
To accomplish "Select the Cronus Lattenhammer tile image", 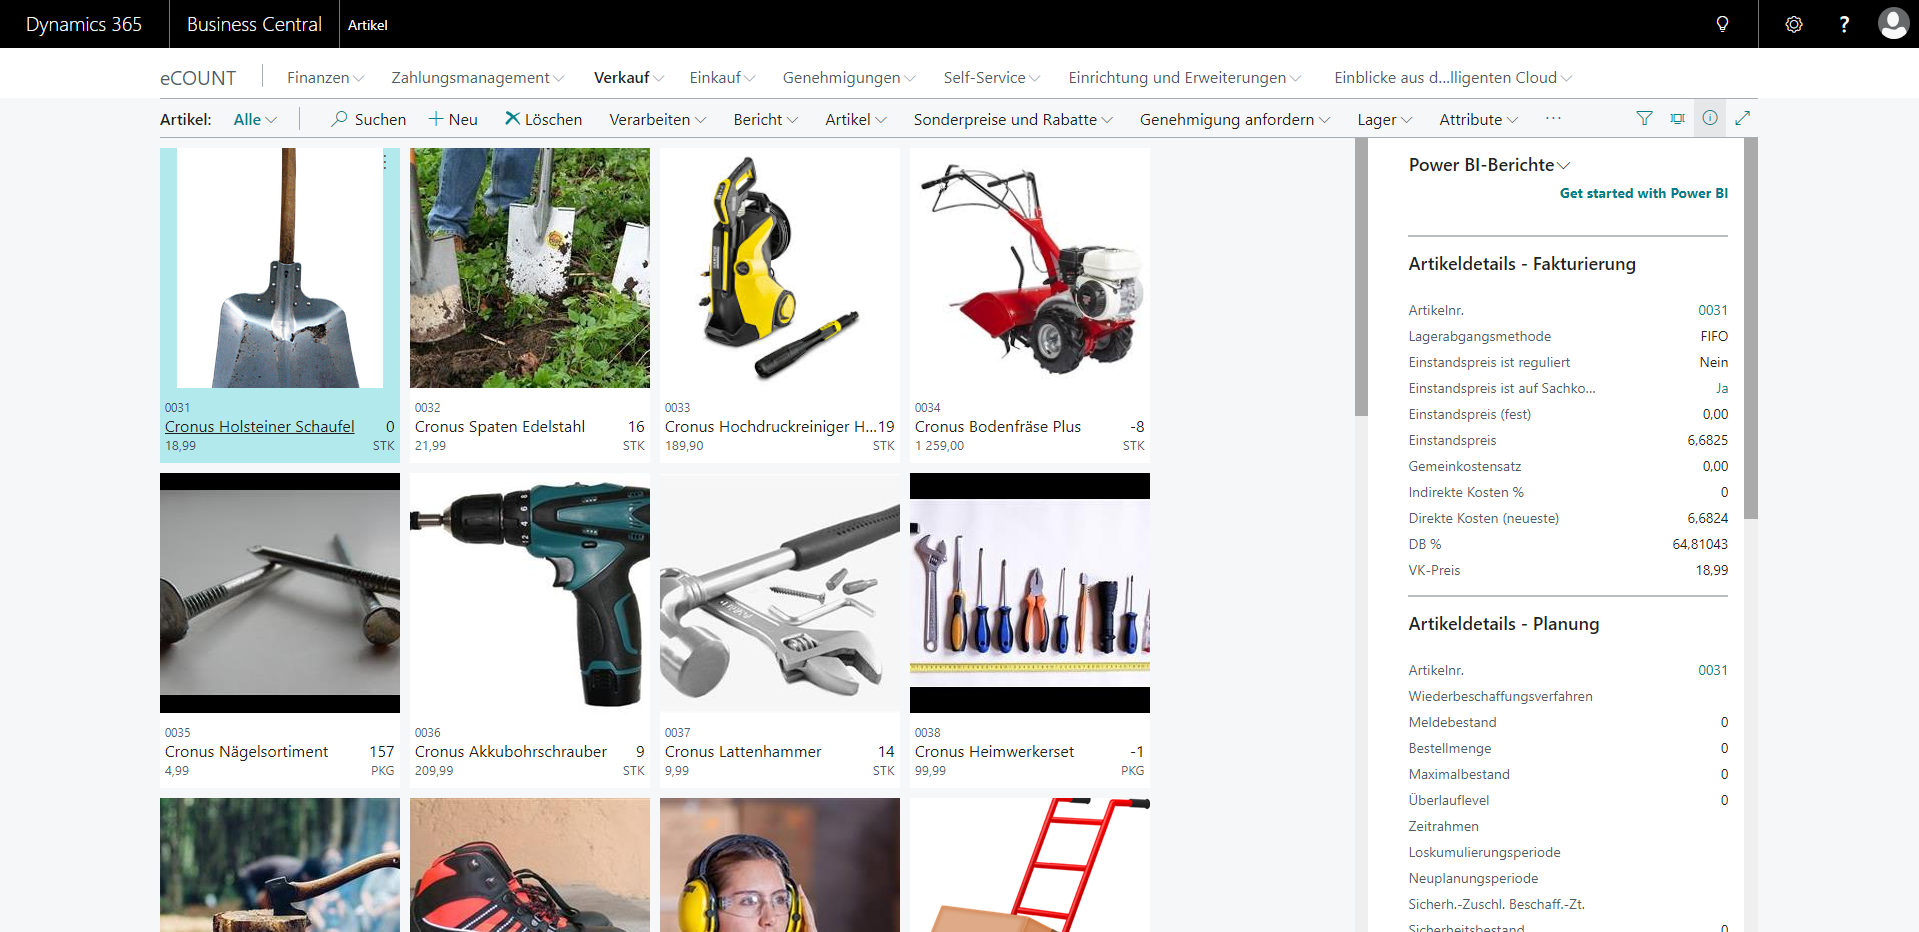I will coord(780,593).
